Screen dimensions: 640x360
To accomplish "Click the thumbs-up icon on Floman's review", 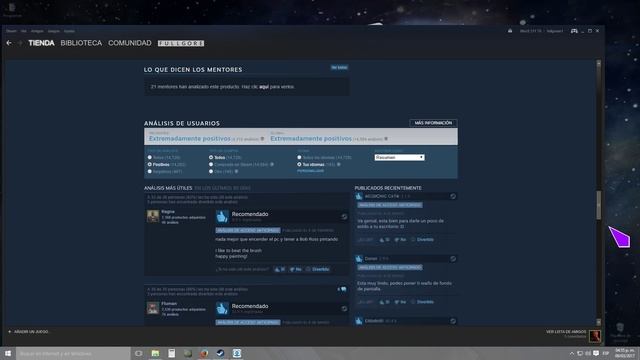I will tap(222, 309).
